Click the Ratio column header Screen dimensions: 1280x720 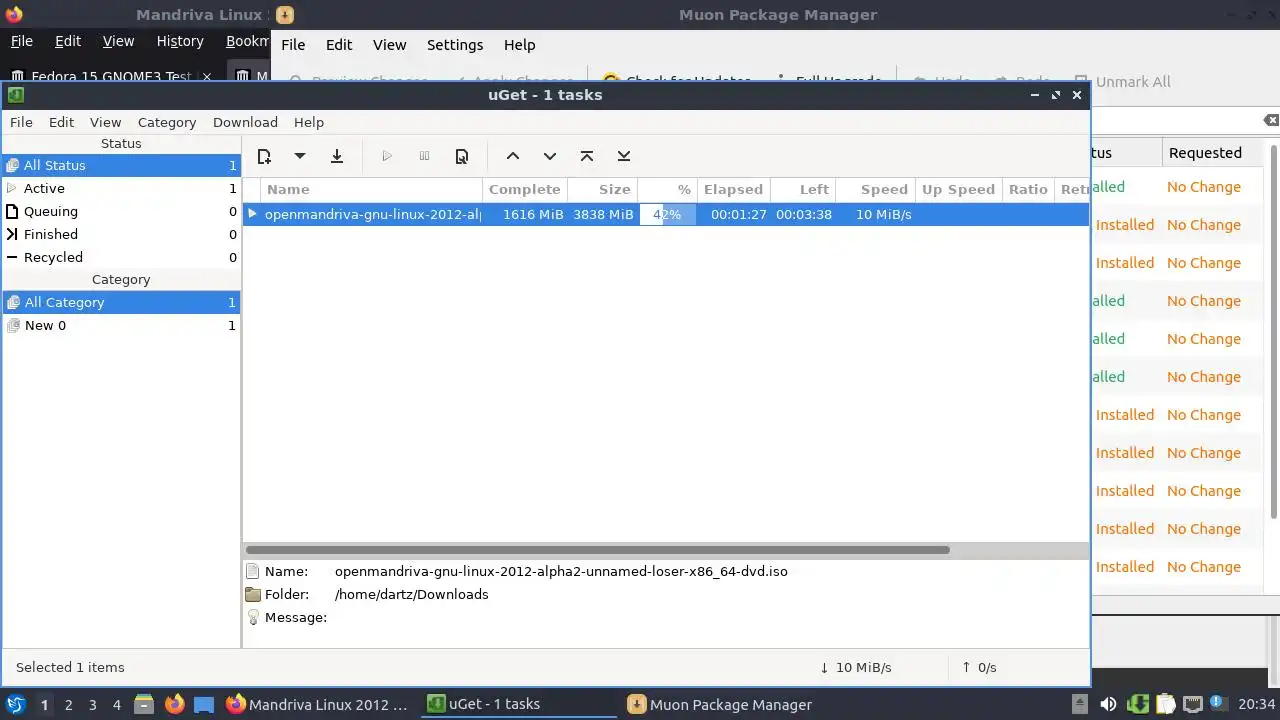tap(1028, 189)
